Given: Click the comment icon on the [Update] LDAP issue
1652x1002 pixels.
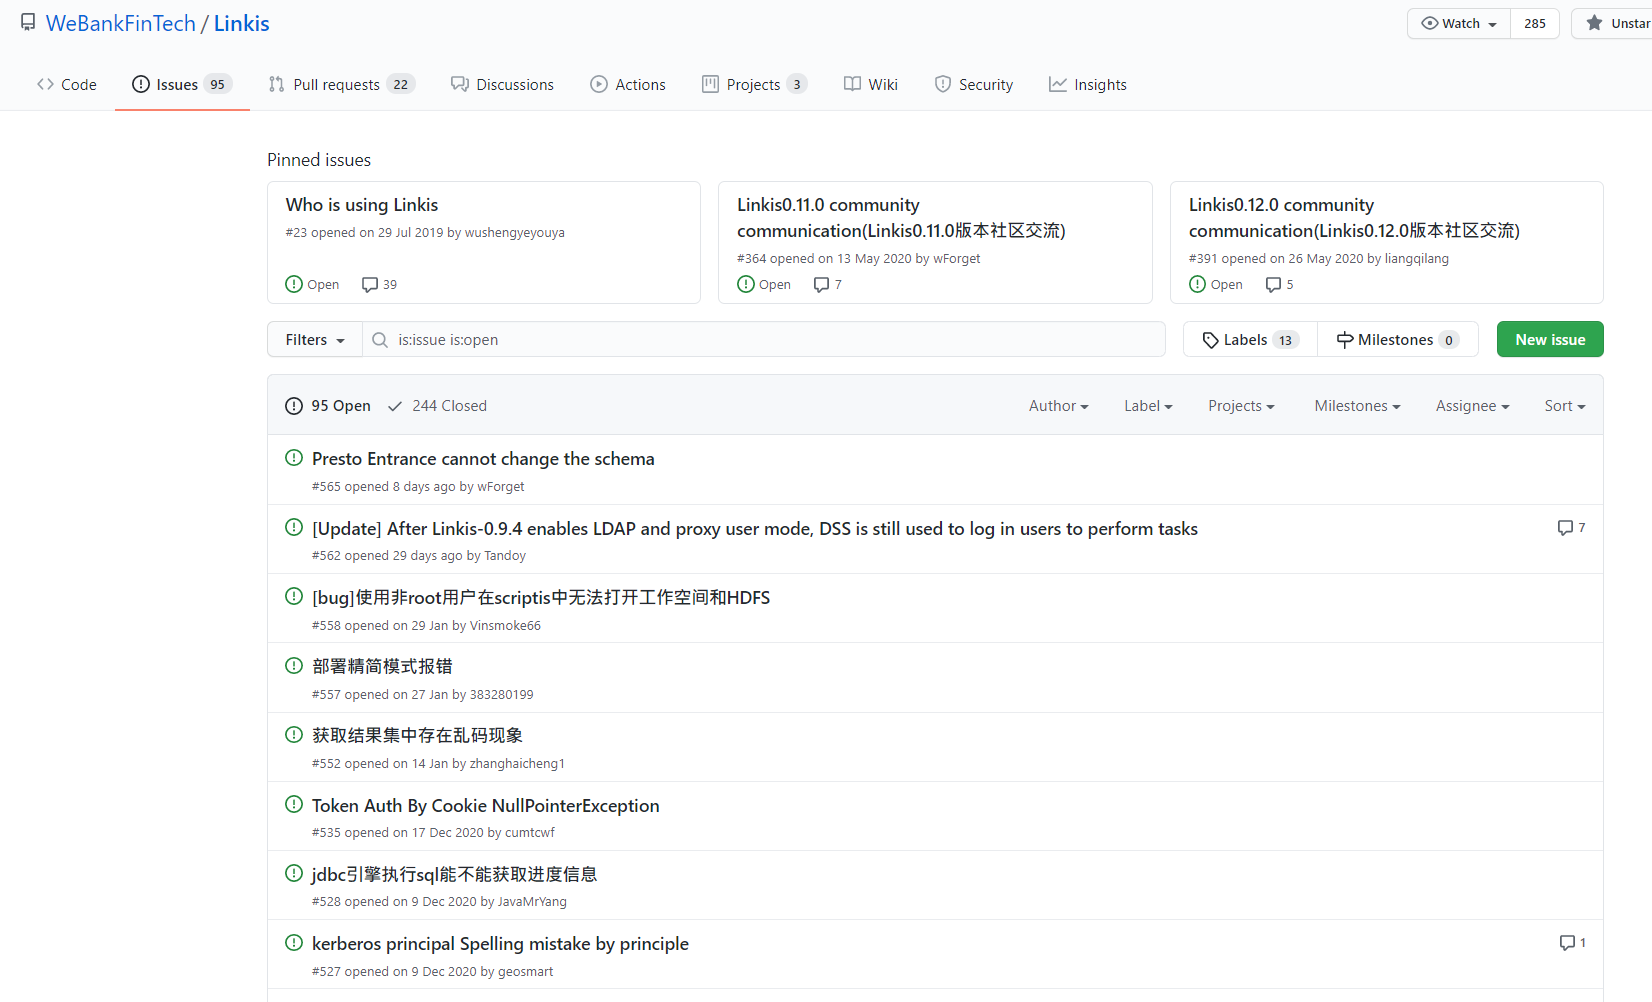Looking at the screenshot, I should coord(1565,528).
